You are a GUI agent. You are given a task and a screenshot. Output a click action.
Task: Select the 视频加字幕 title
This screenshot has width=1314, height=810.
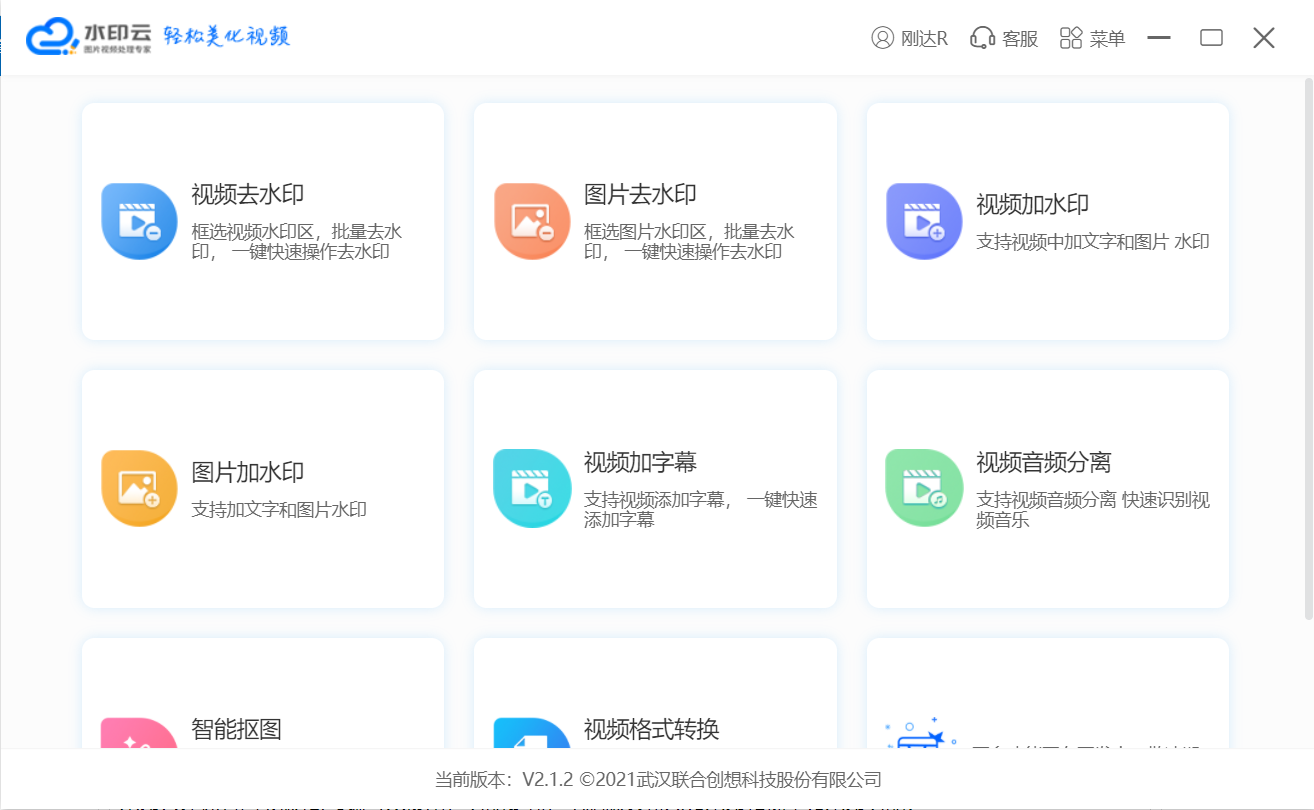(x=640, y=463)
